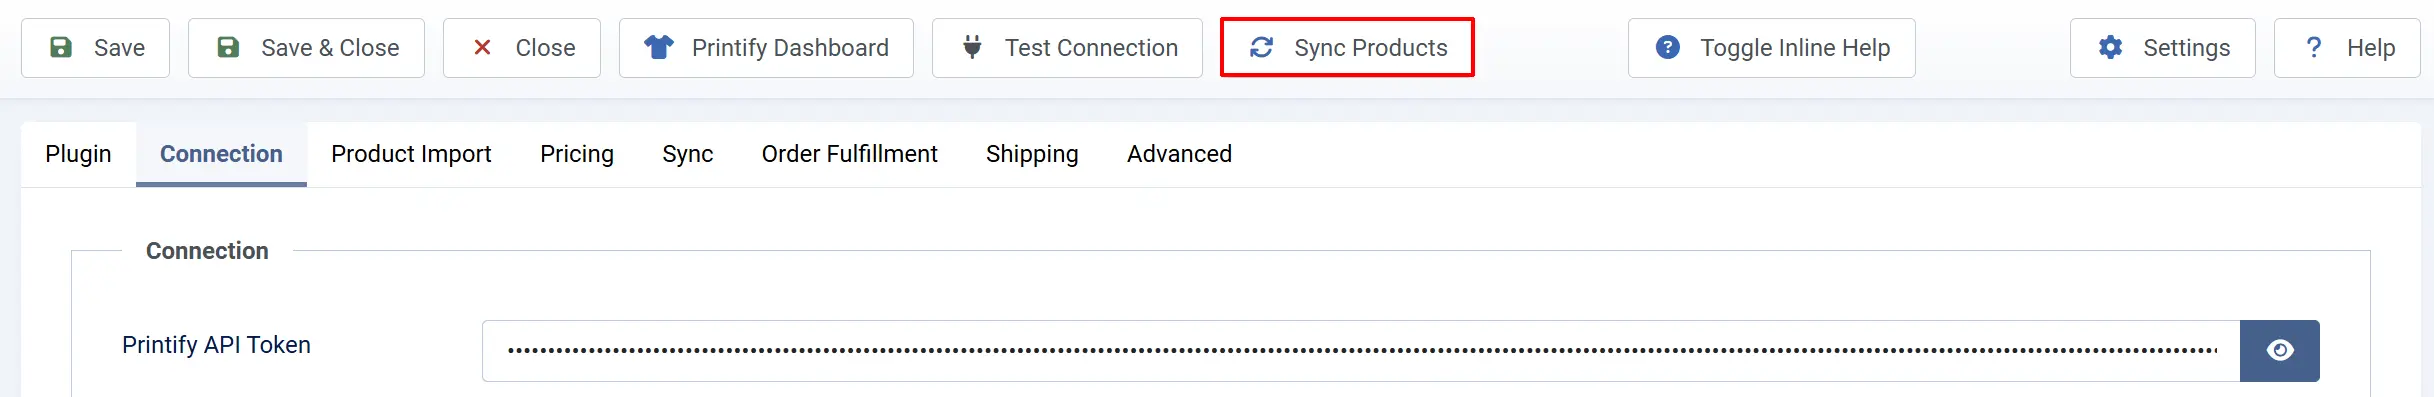Screen dimensions: 2434x397
Task: Open the Sync tab
Action: 687,154
